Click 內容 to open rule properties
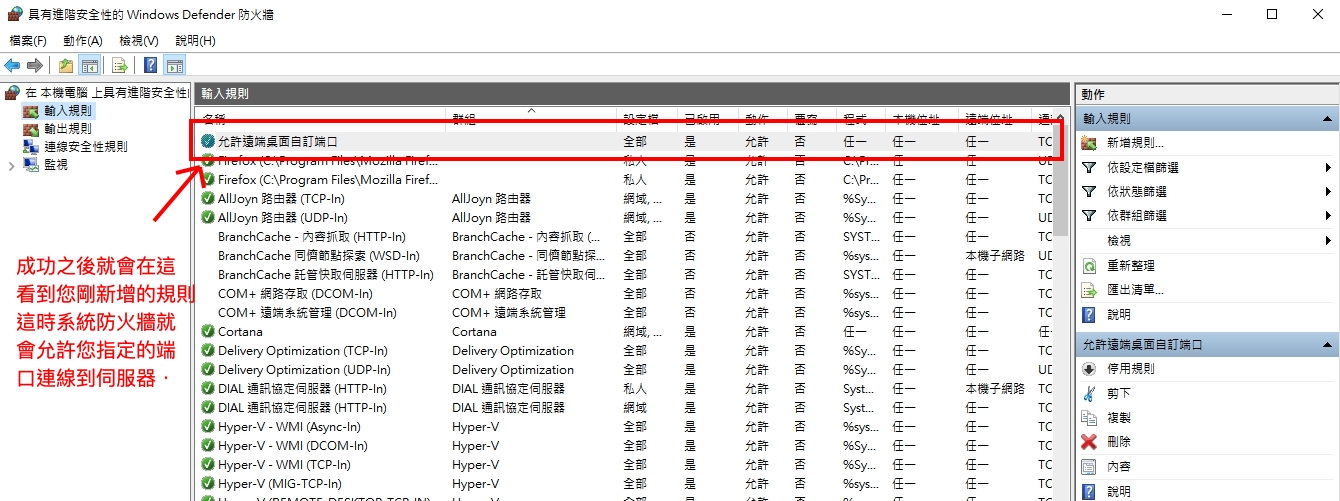The width and height of the screenshot is (1340, 501). coord(1119,467)
